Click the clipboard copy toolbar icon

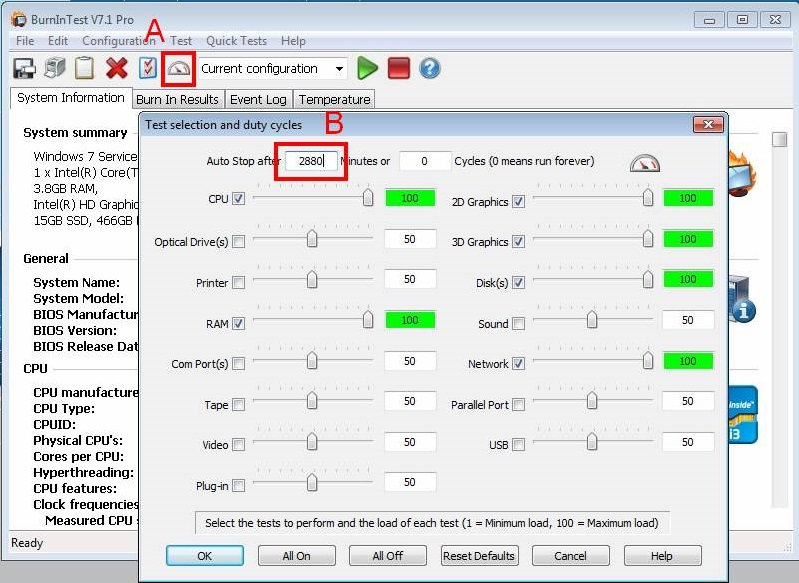tap(85, 68)
